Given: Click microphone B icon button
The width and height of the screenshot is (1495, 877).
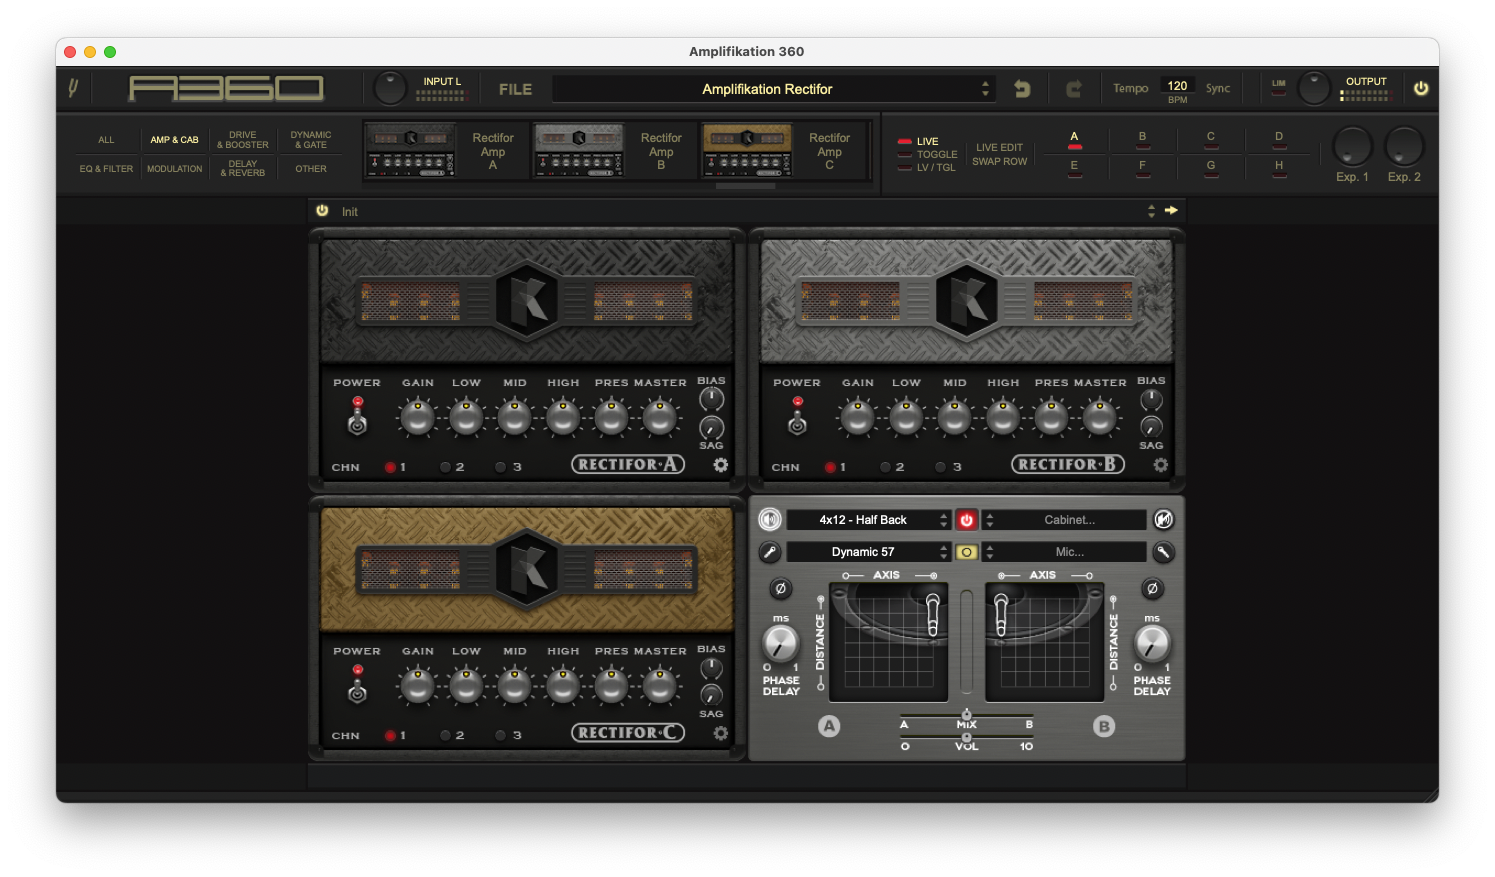Looking at the screenshot, I should pyautogui.click(x=1163, y=552).
